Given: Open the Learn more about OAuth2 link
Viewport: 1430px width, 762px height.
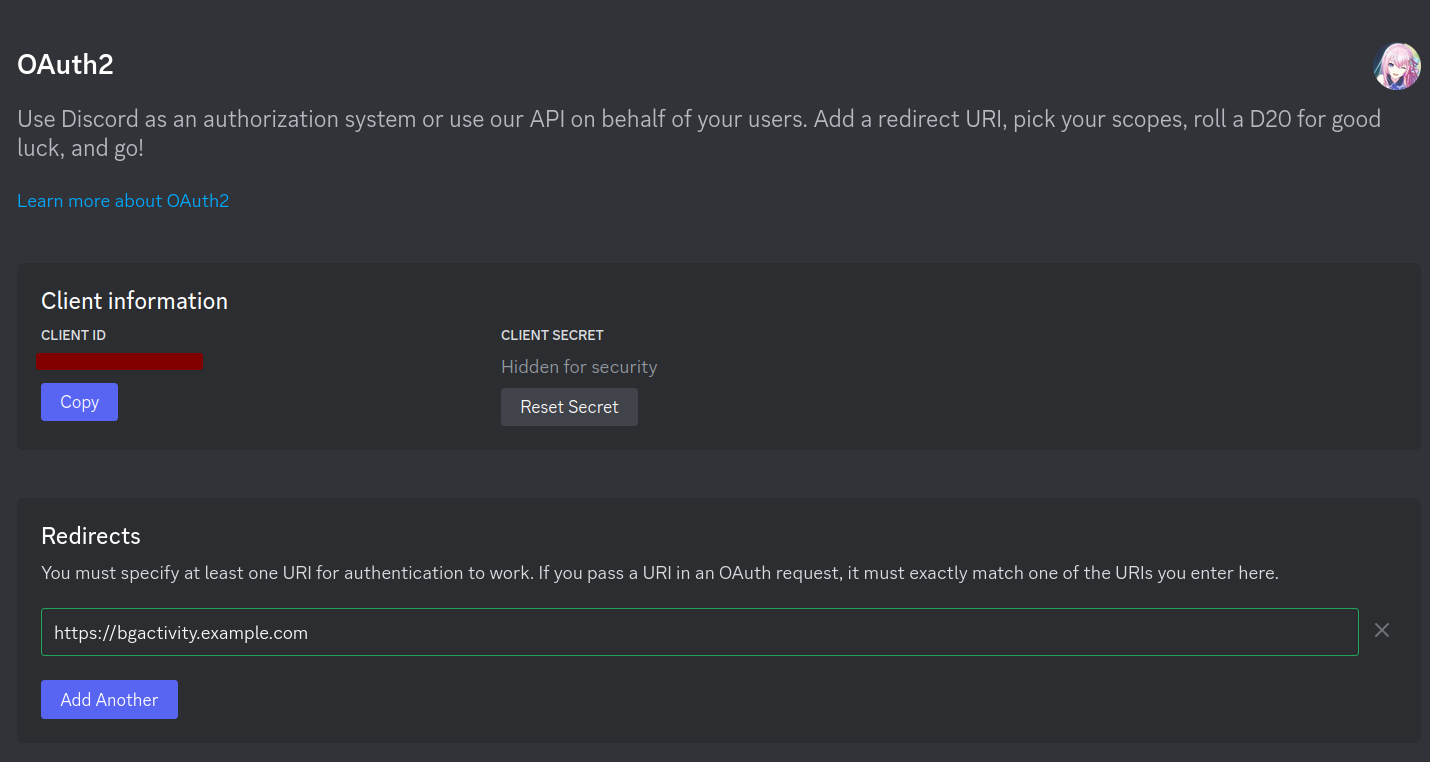Looking at the screenshot, I should (x=123, y=201).
